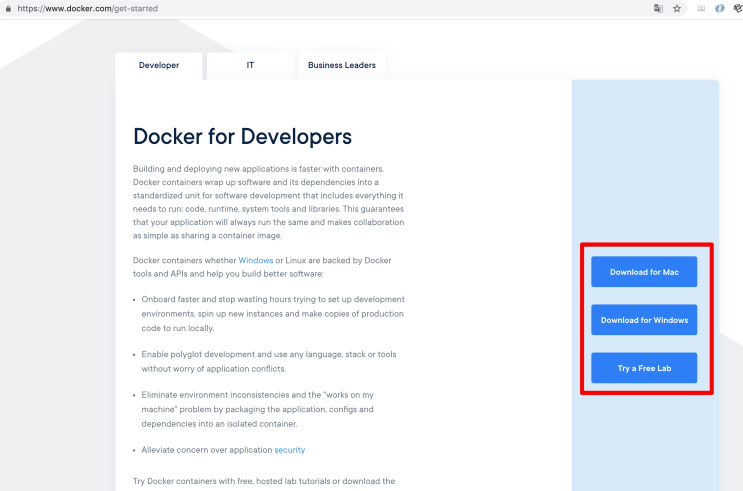Bookmark this page with the star icon

click(677, 9)
